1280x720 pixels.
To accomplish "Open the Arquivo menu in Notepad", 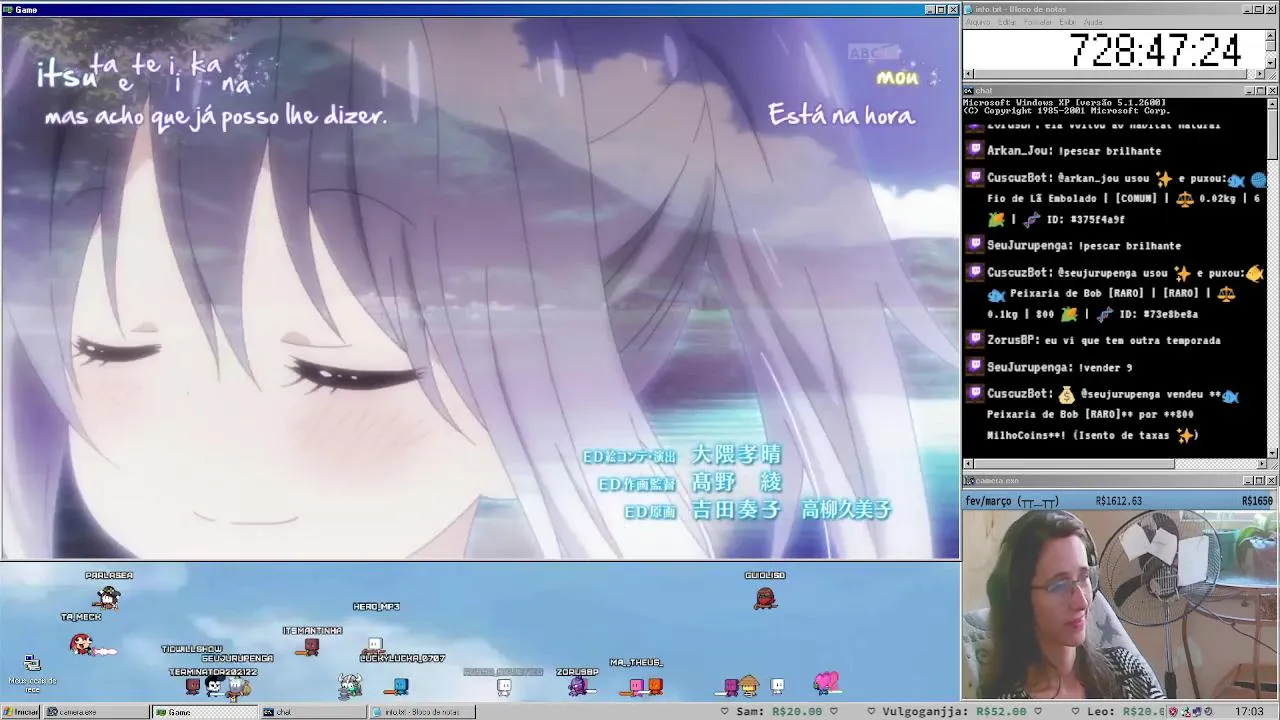I will tap(977, 22).
